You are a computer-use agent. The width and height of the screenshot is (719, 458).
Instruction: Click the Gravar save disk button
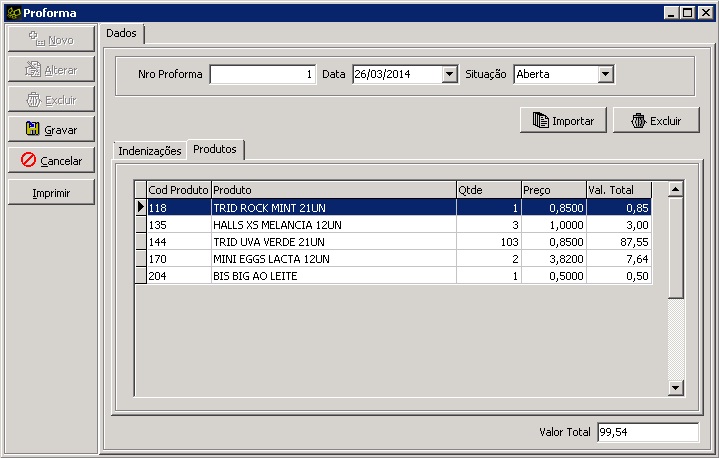click(x=51, y=129)
